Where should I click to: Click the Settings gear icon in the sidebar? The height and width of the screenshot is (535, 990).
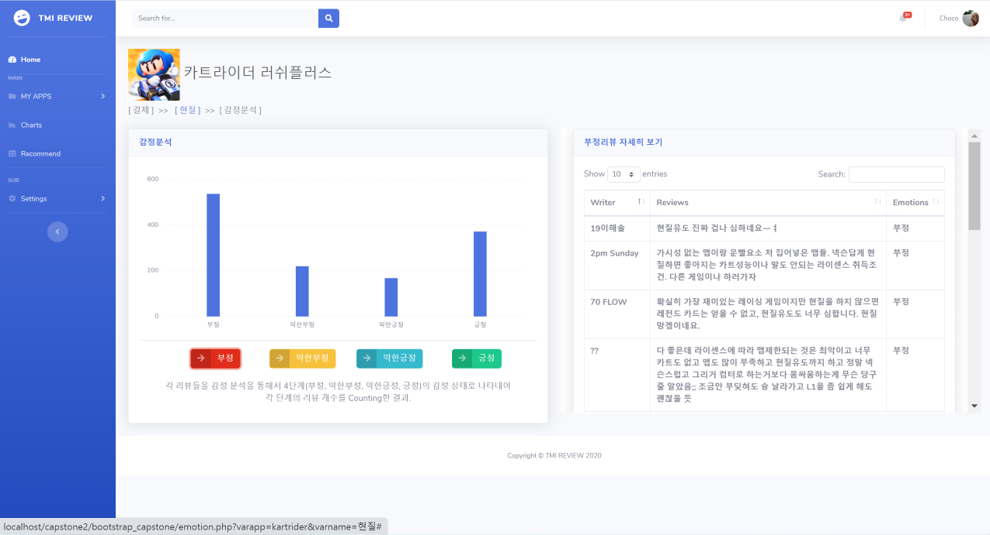pyautogui.click(x=12, y=198)
